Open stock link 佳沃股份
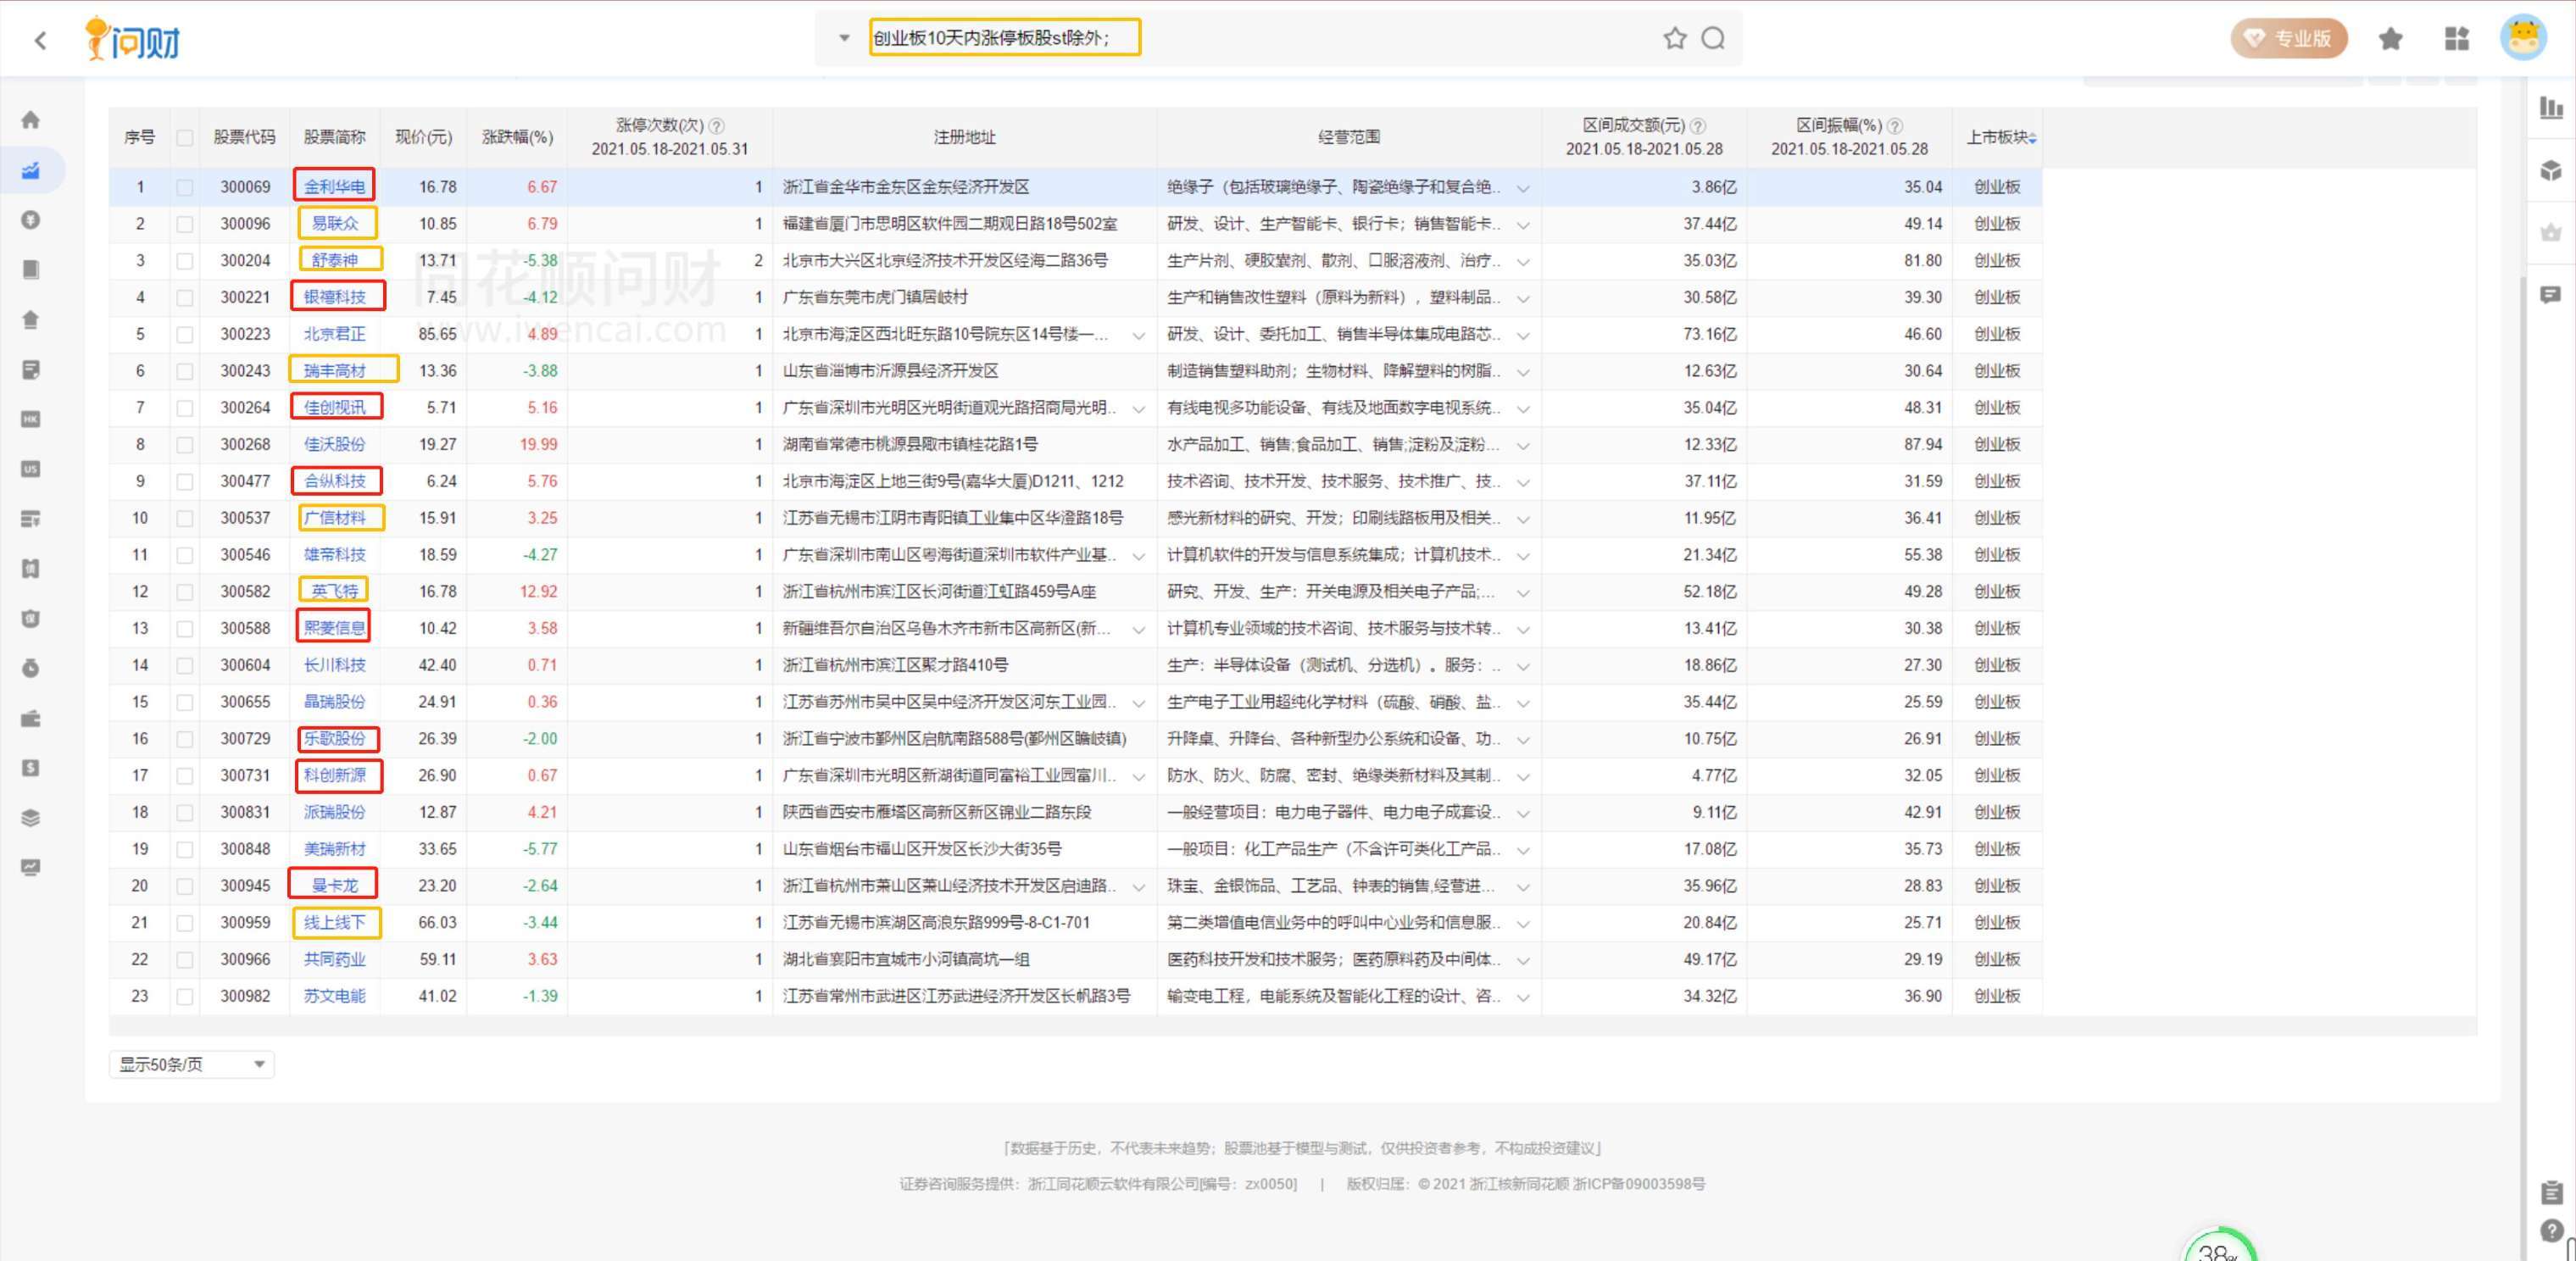The image size is (2576, 1261). 335,445
